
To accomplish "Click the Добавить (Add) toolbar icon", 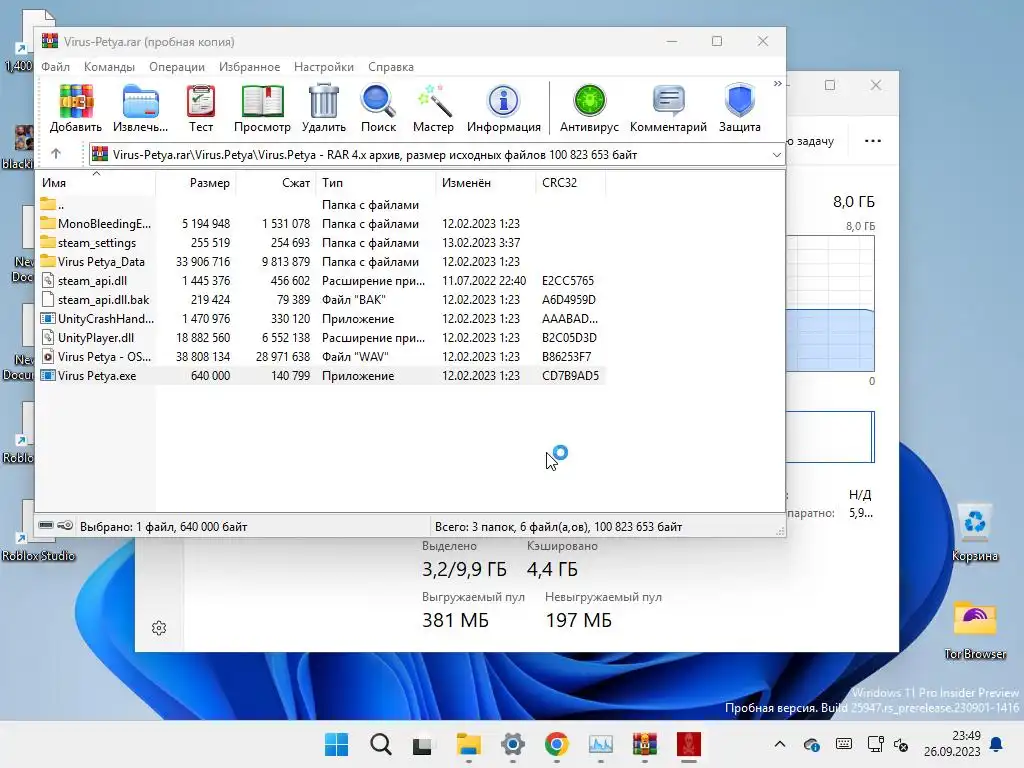I will click(76, 108).
